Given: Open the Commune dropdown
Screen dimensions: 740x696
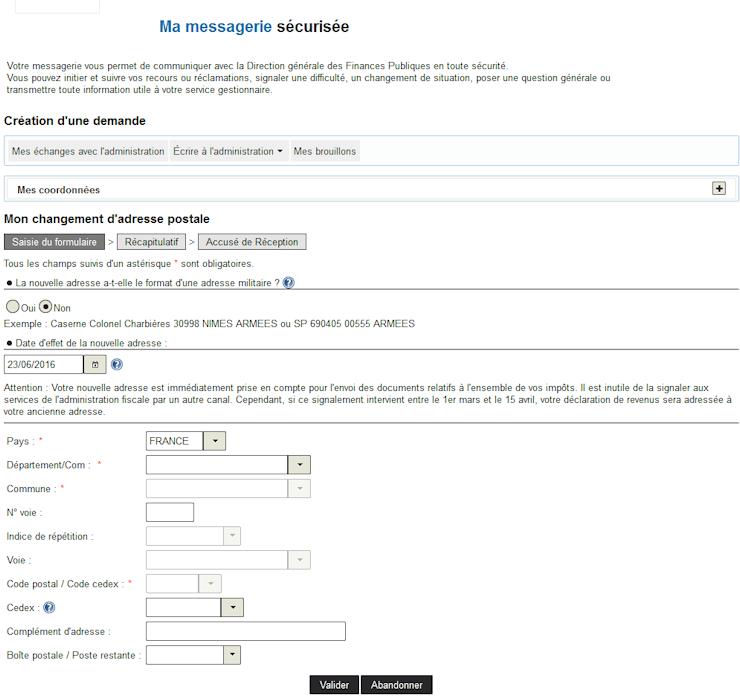Looking at the screenshot, I should tap(299, 488).
